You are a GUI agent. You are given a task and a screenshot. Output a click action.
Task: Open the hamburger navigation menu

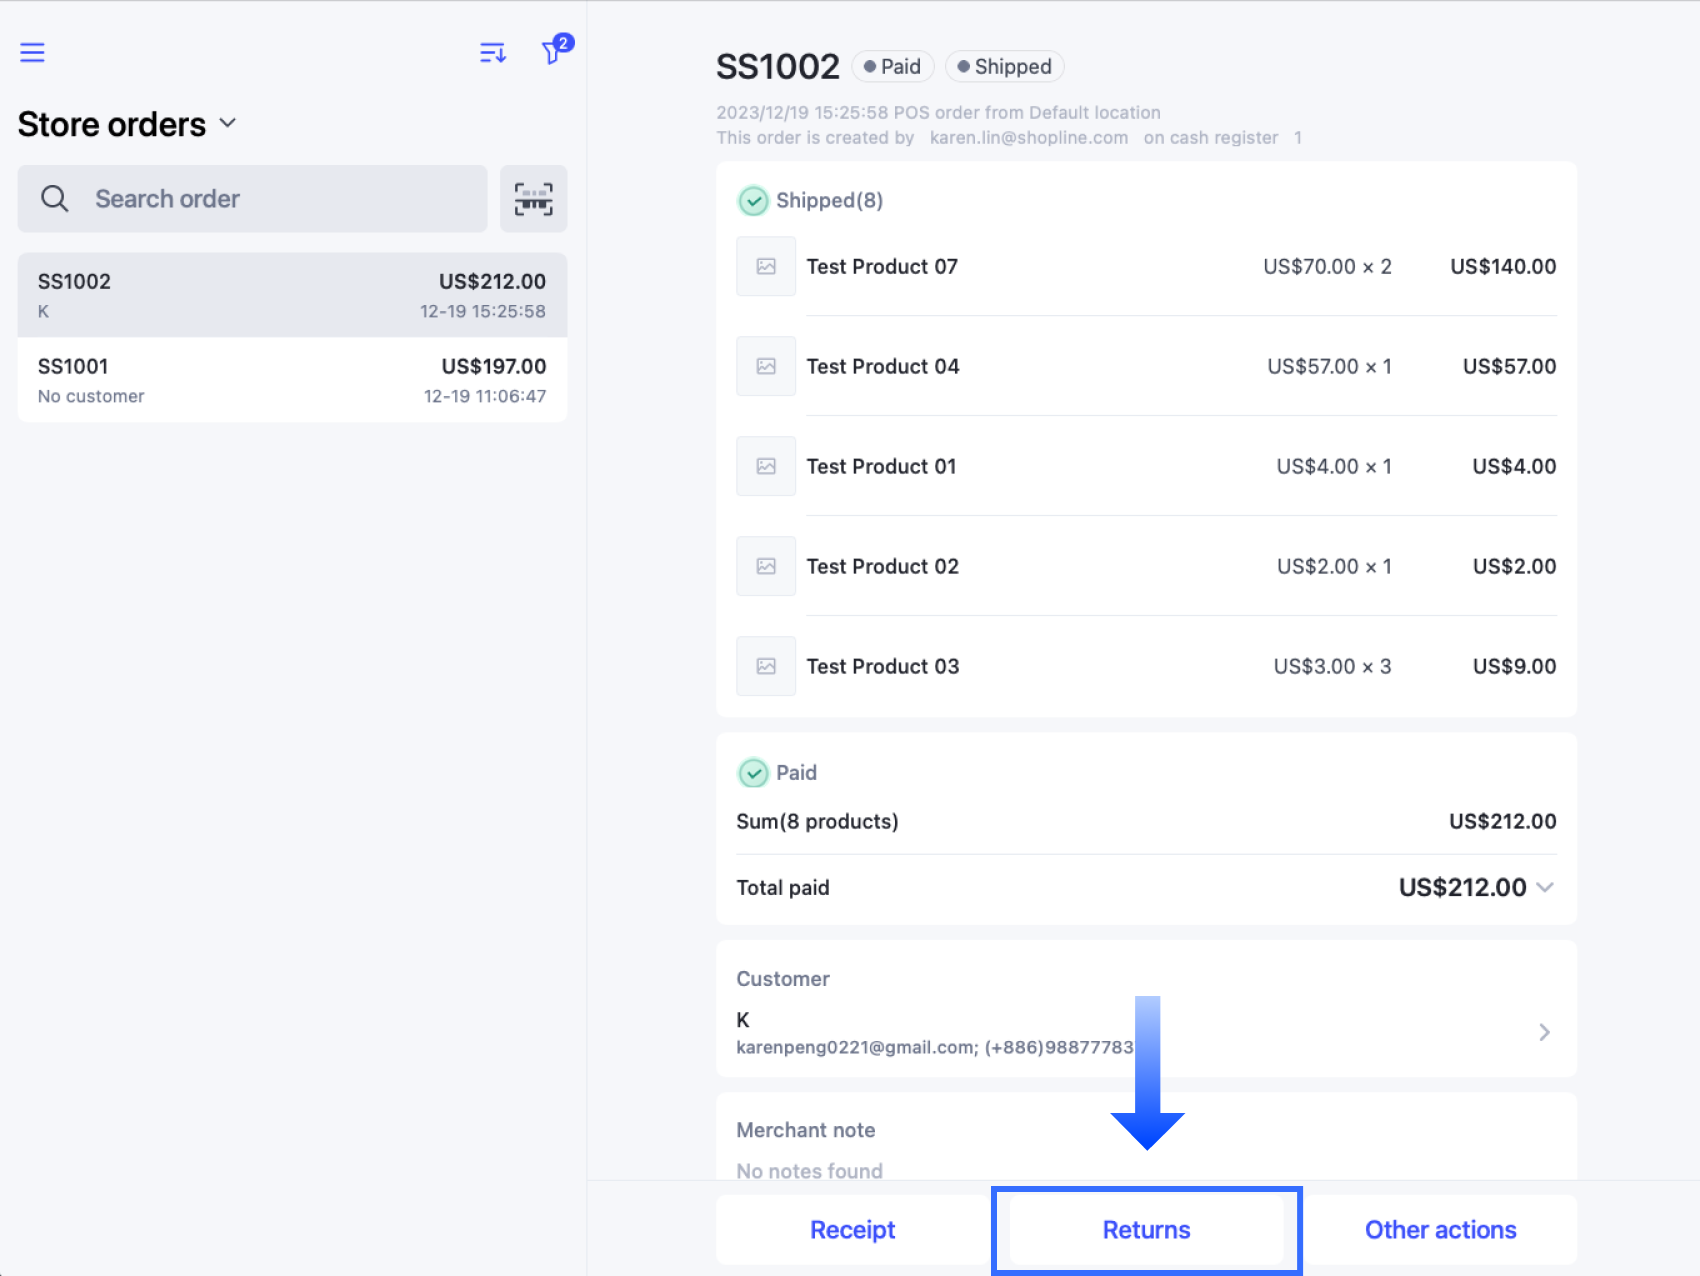[32, 53]
